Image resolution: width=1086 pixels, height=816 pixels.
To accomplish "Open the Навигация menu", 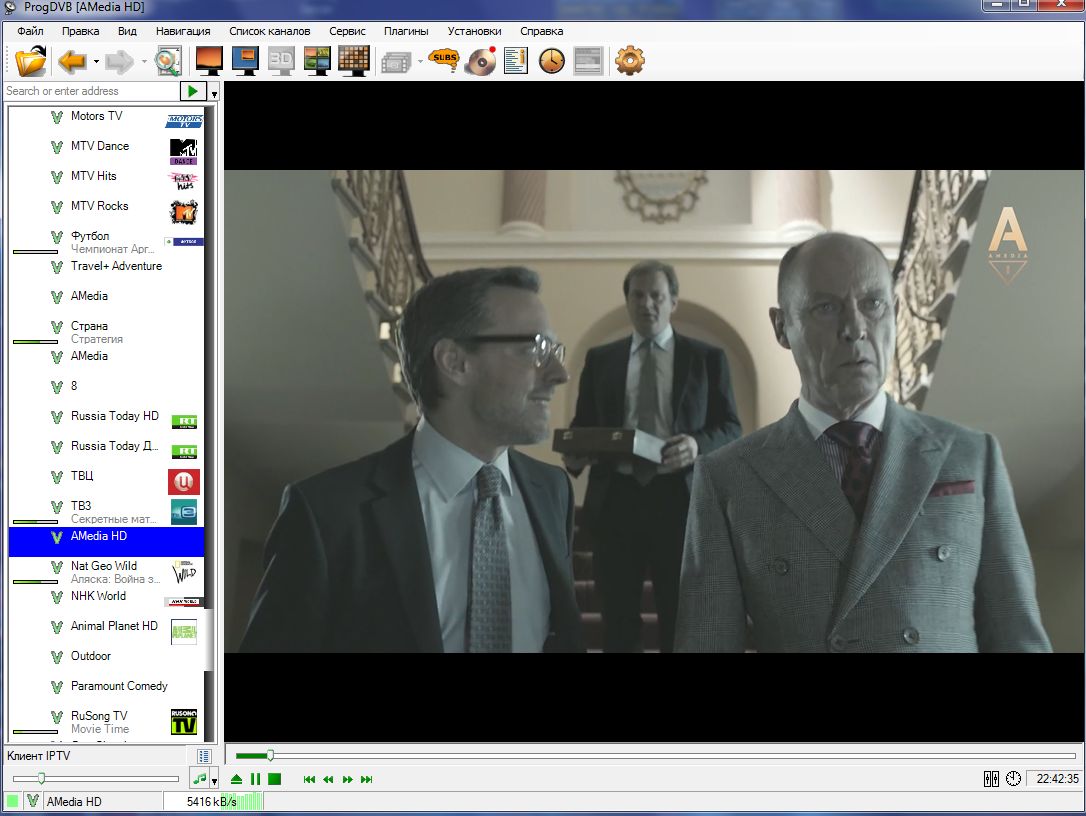I will [x=183, y=31].
